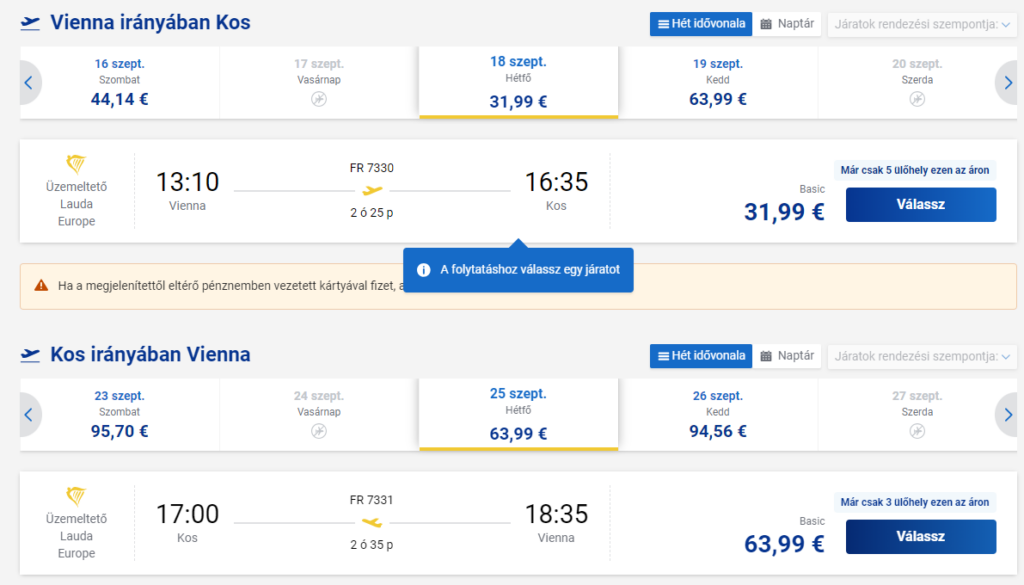The height and width of the screenshot is (585, 1024).
Task: Open outbound Járatok rendezési szempontja dropdown
Action: coord(922,24)
